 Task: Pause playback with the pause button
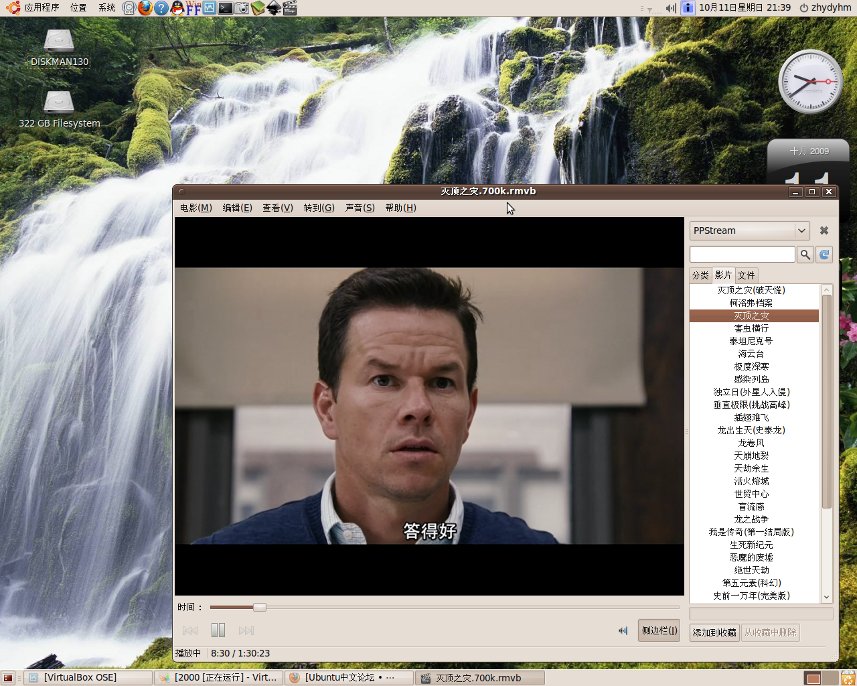pos(218,630)
